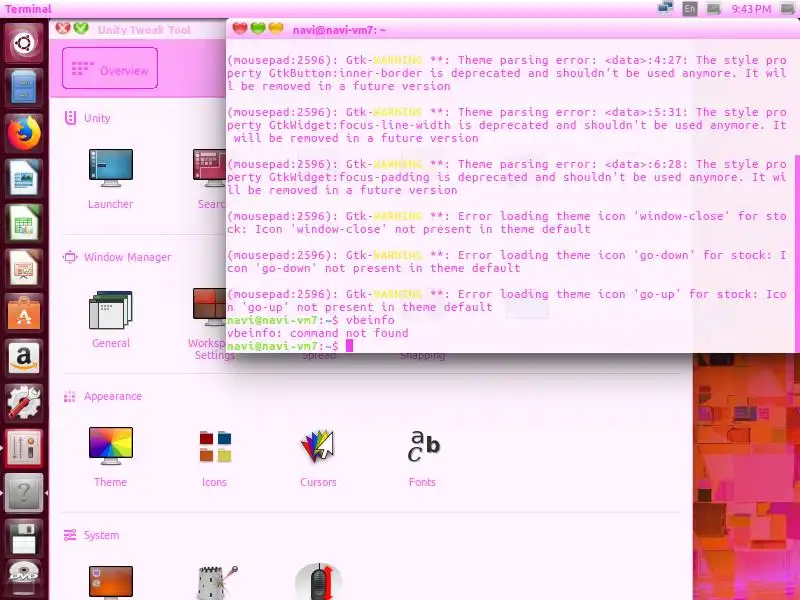Open LibreOffice Calc from the launcher
800x600 pixels.
point(24,223)
